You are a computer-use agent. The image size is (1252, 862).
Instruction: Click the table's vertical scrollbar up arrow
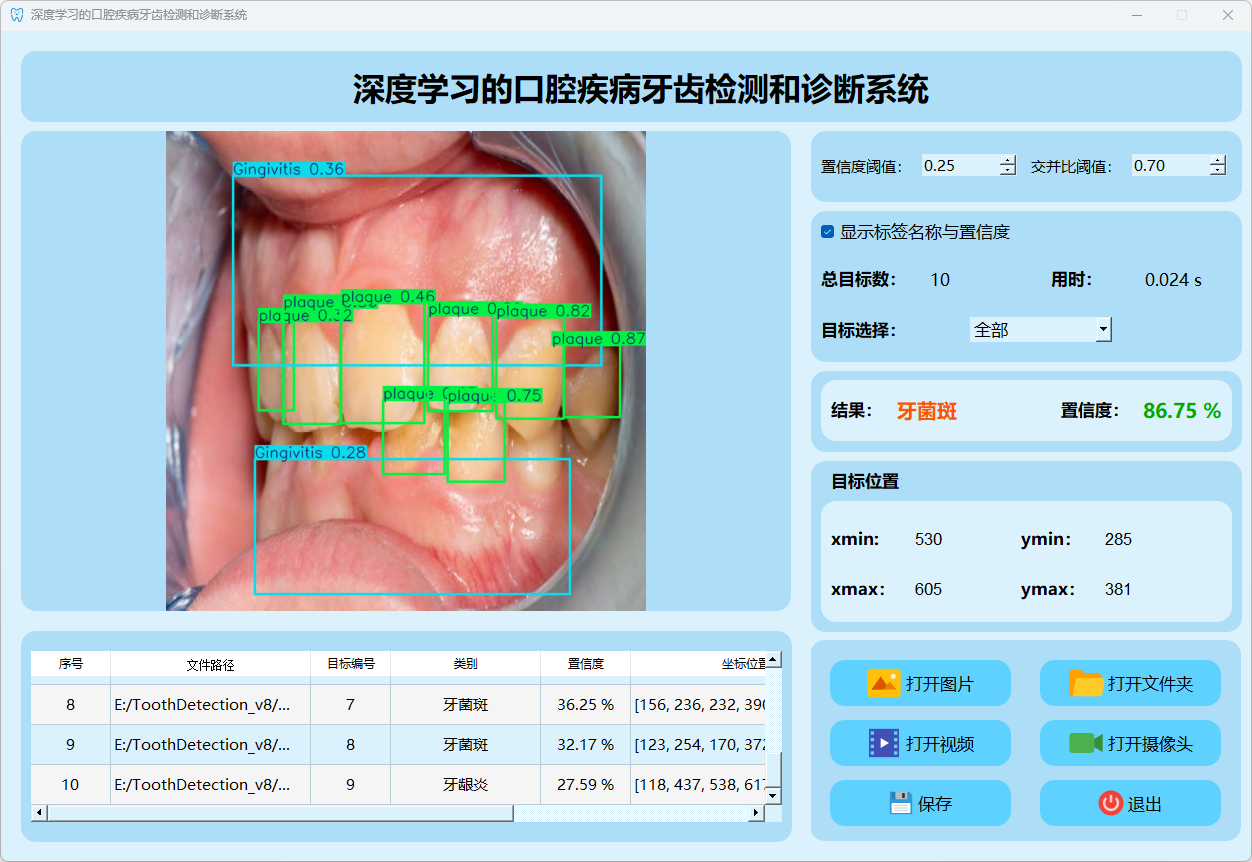pos(773,660)
